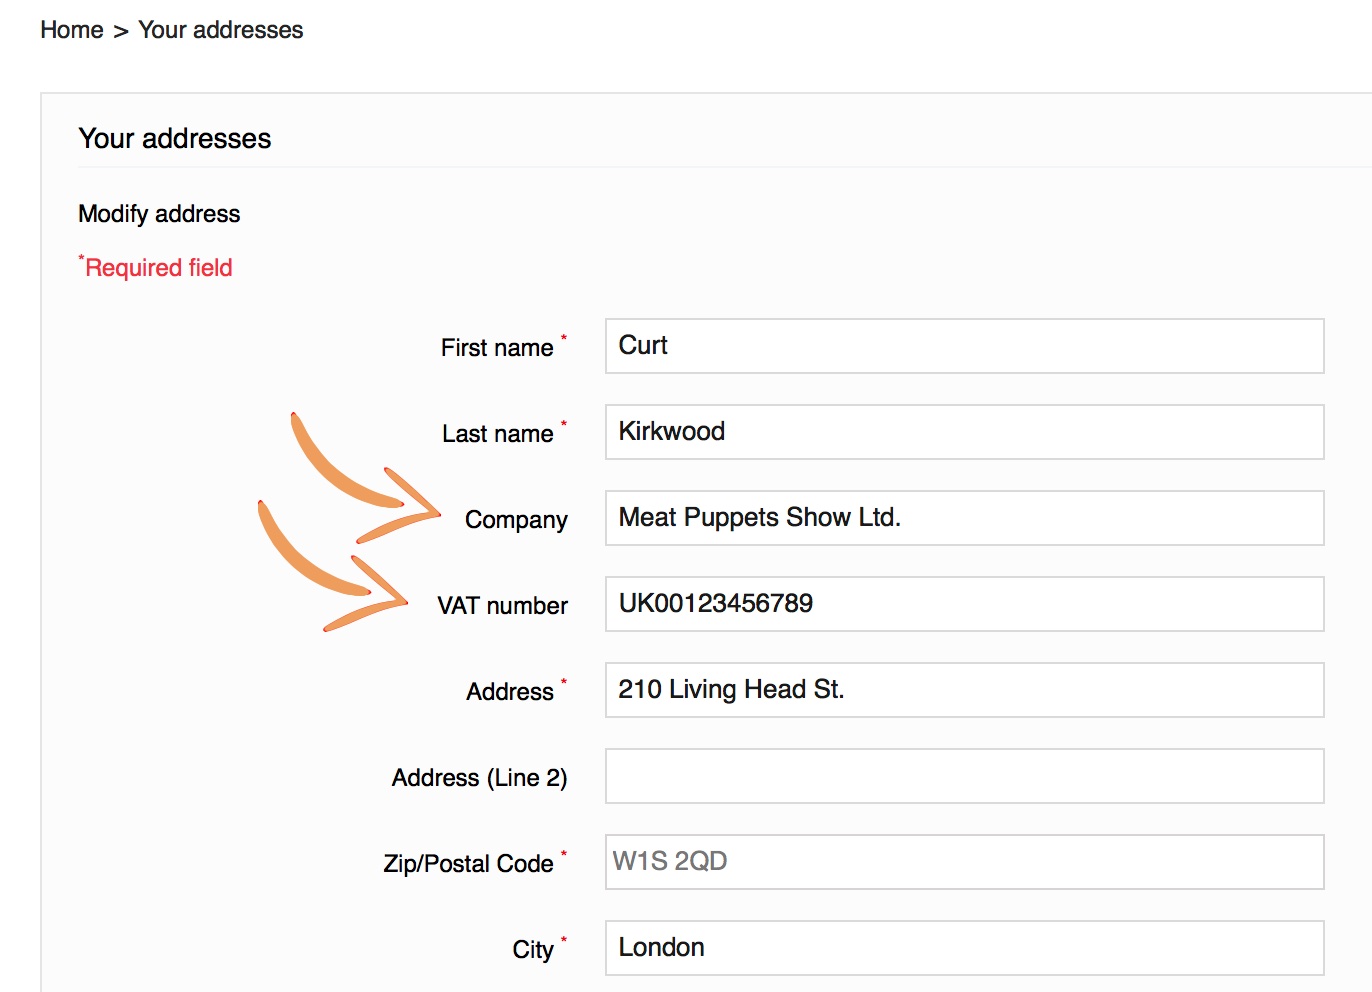Image resolution: width=1372 pixels, height=992 pixels.
Task: Click the City field containing London
Action: pos(964,948)
